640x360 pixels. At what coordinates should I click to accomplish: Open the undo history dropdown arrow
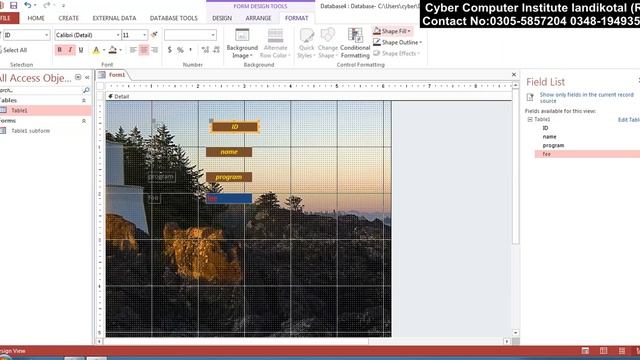click(35, 5)
